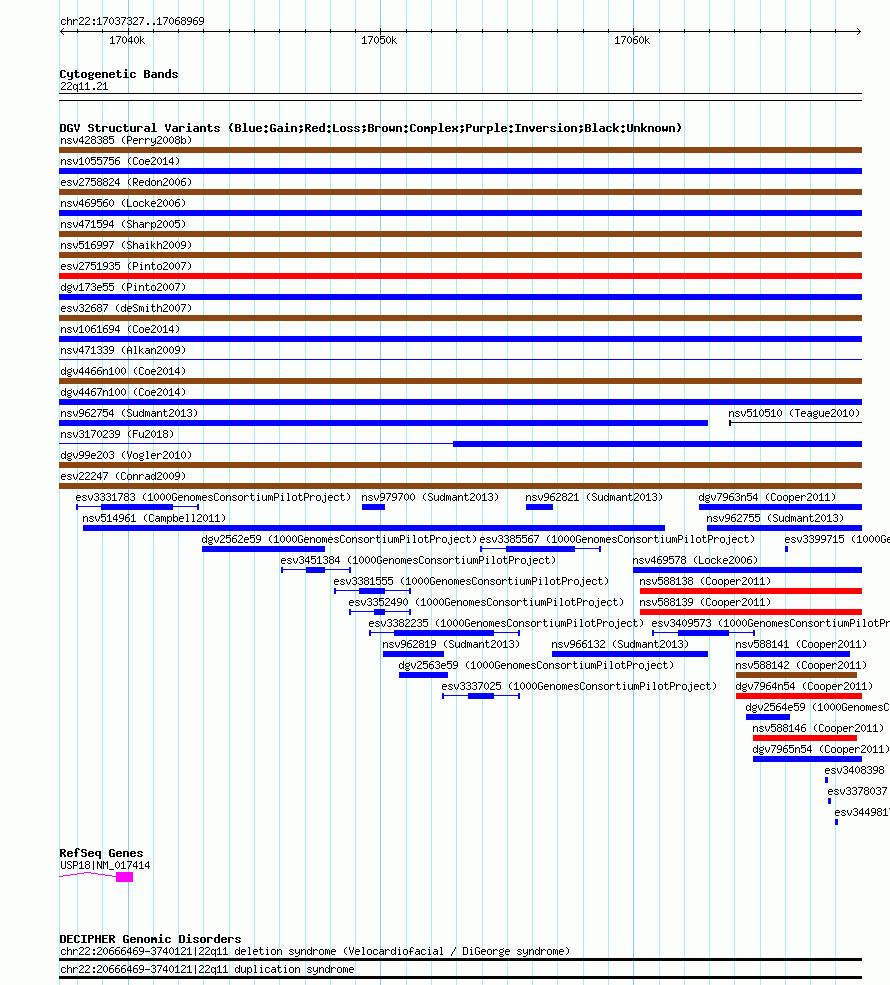Click the 17040k ruler tick label
The image size is (890, 985).
(x=127, y=40)
